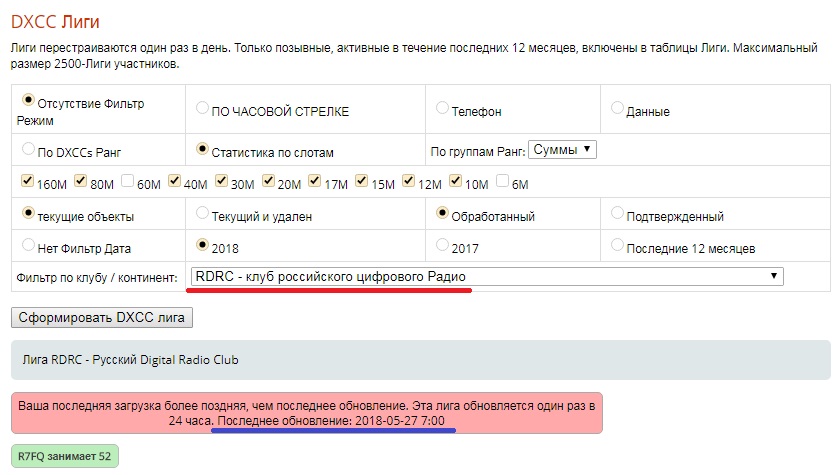Expand the club / continent filter dropdown

tap(486, 277)
